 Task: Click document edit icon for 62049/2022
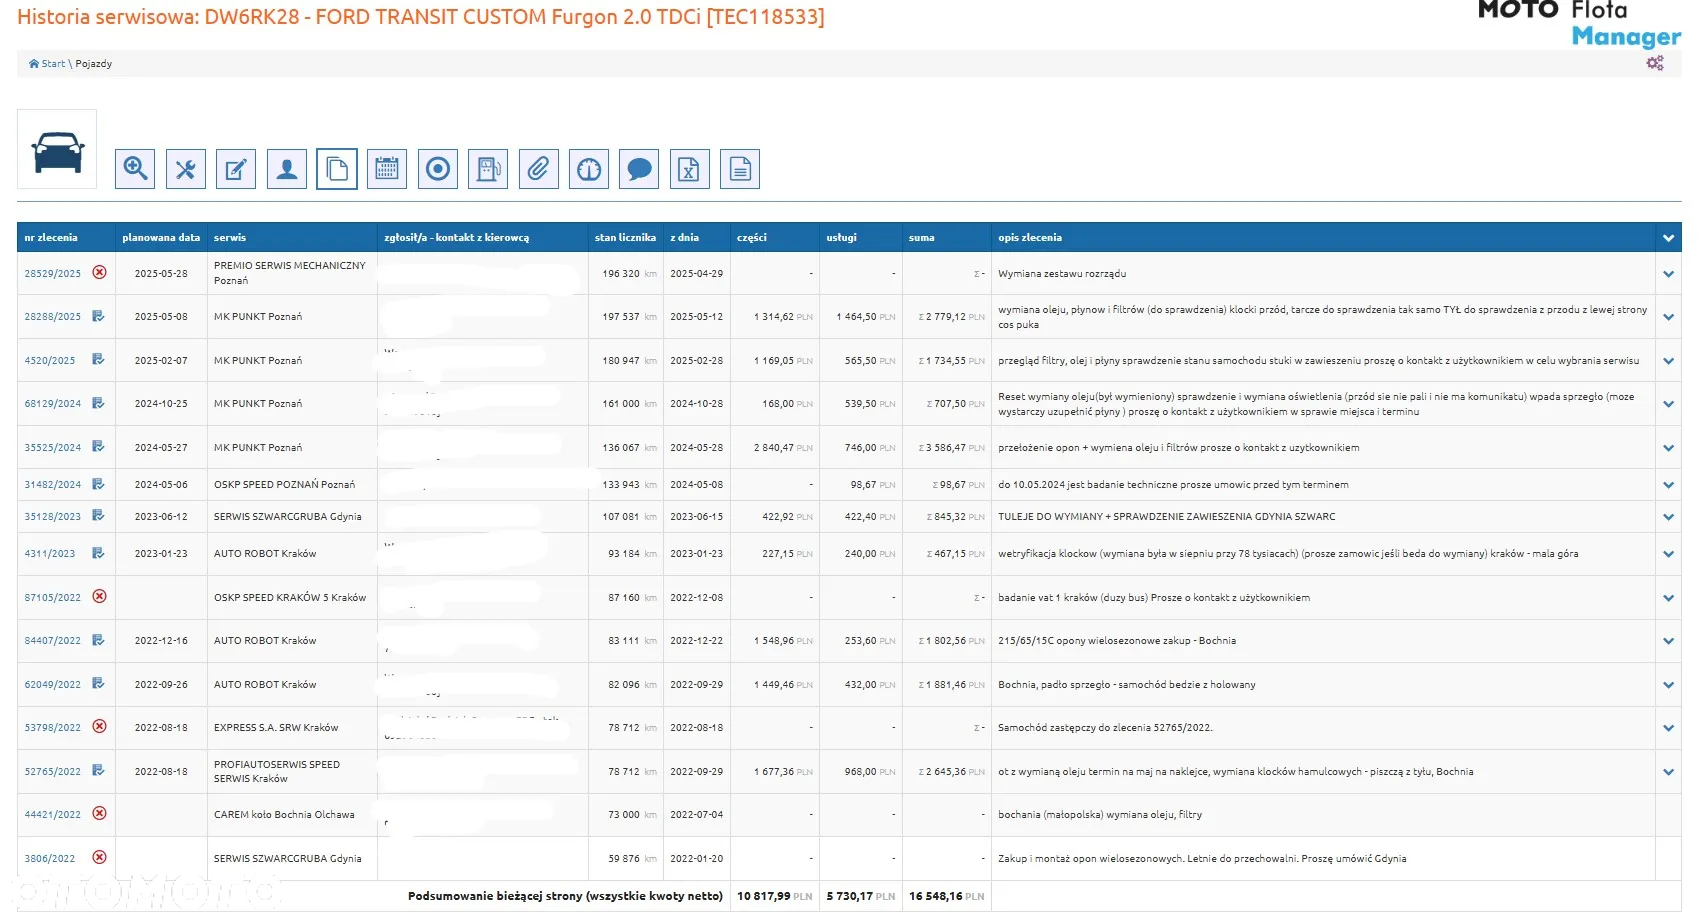pyautogui.click(x=98, y=683)
